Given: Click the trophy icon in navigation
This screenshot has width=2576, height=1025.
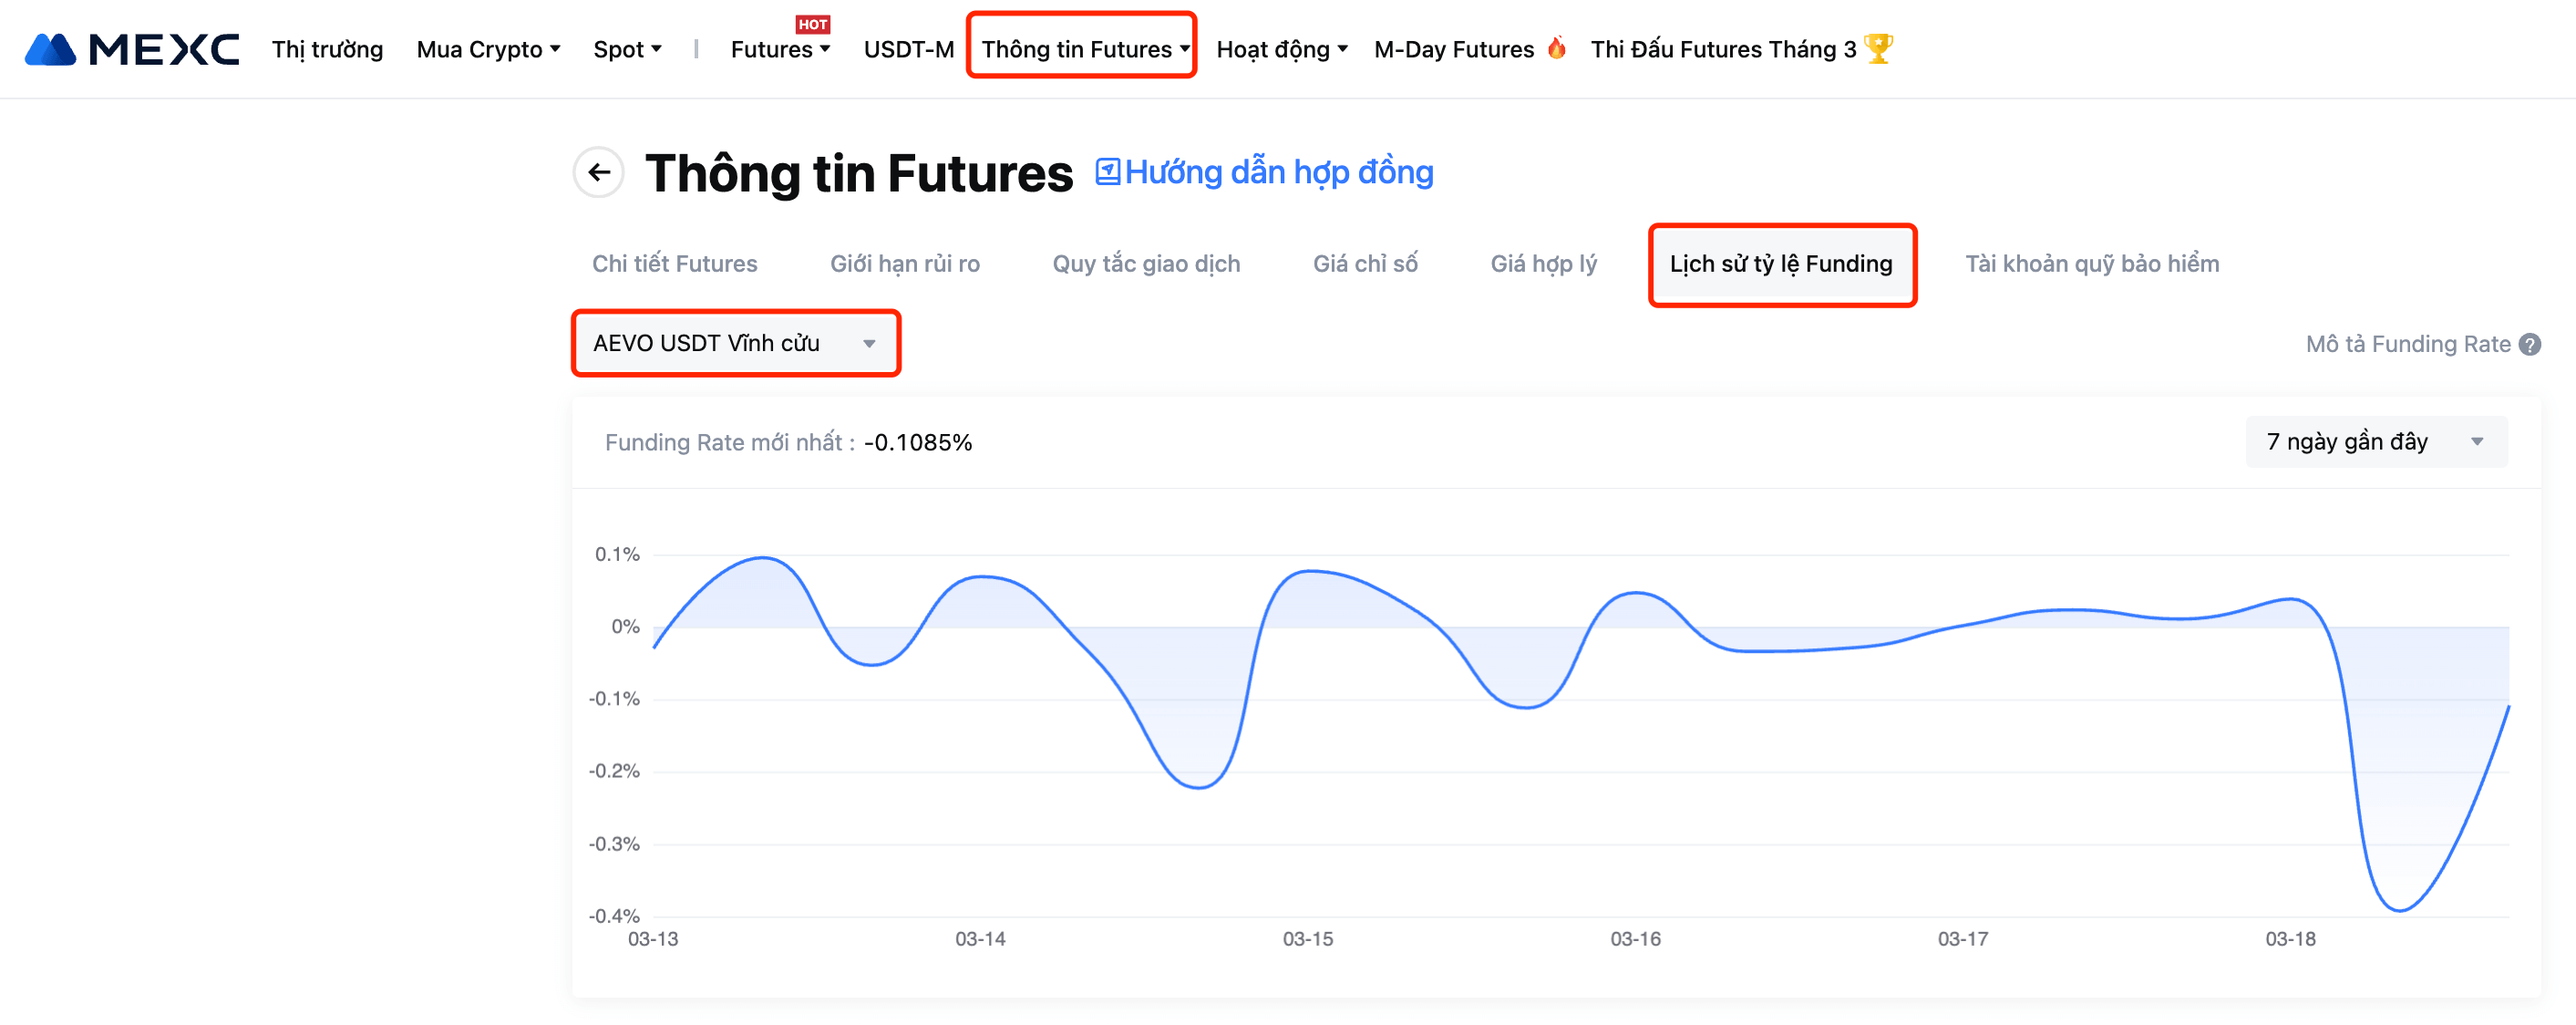Looking at the screenshot, I should (x=1878, y=48).
